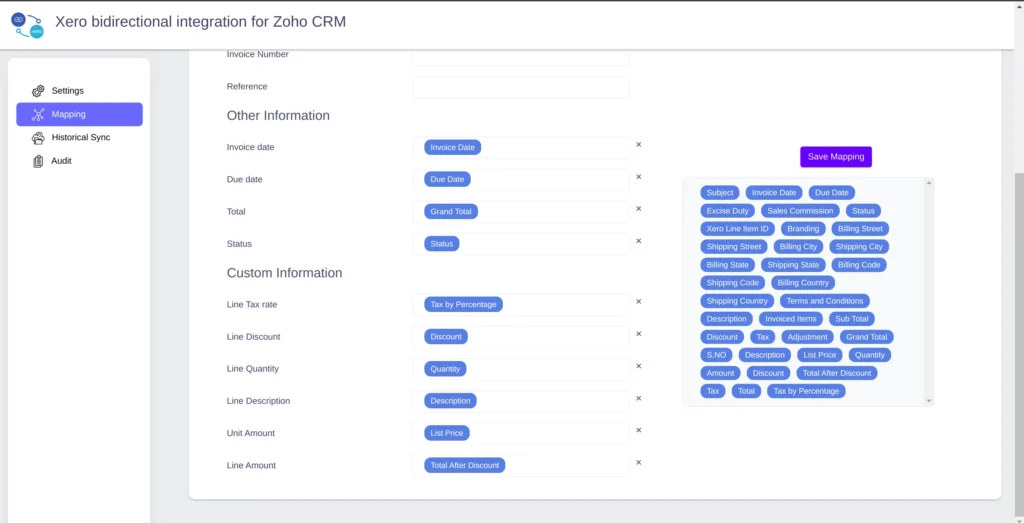Click the Total After Discount chip in Line Amount
1024x523 pixels.
(x=464, y=466)
